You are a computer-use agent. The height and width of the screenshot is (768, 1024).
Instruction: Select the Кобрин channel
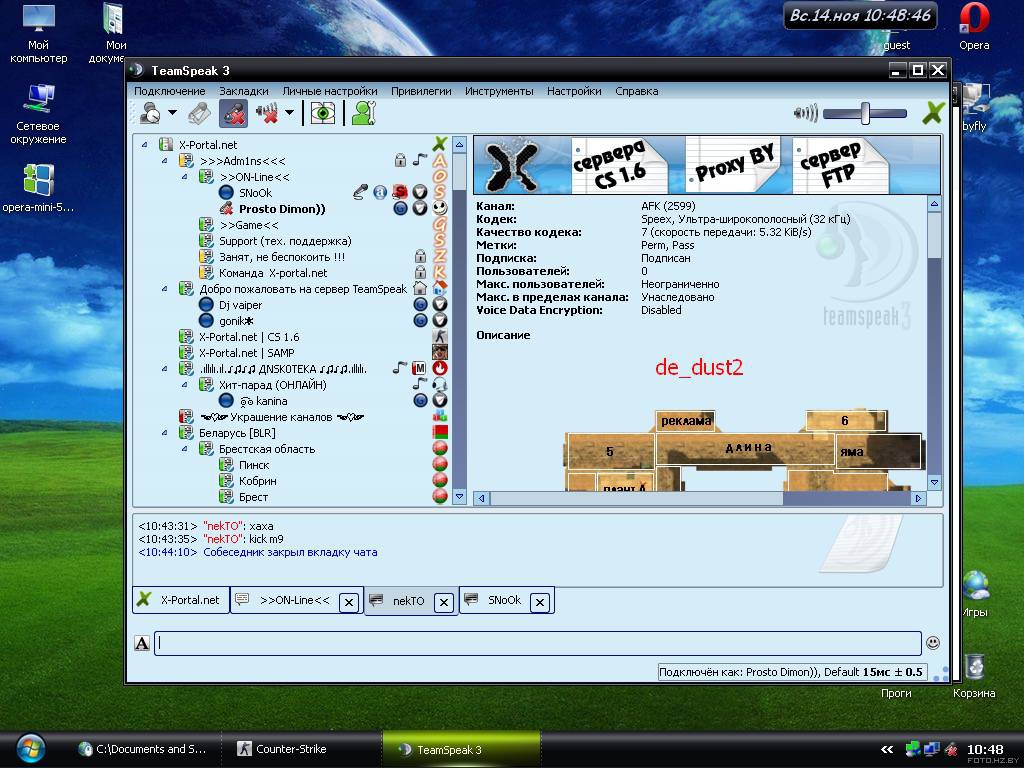(257, 481)
